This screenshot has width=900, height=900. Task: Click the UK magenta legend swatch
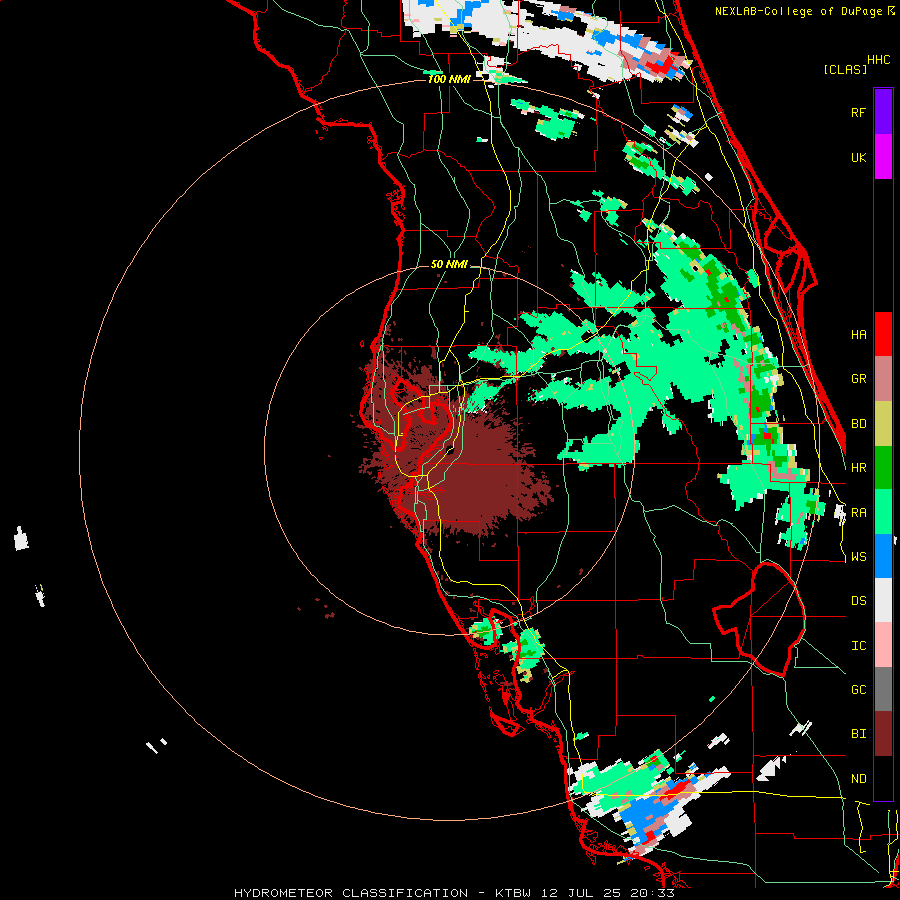pos(883,157)
